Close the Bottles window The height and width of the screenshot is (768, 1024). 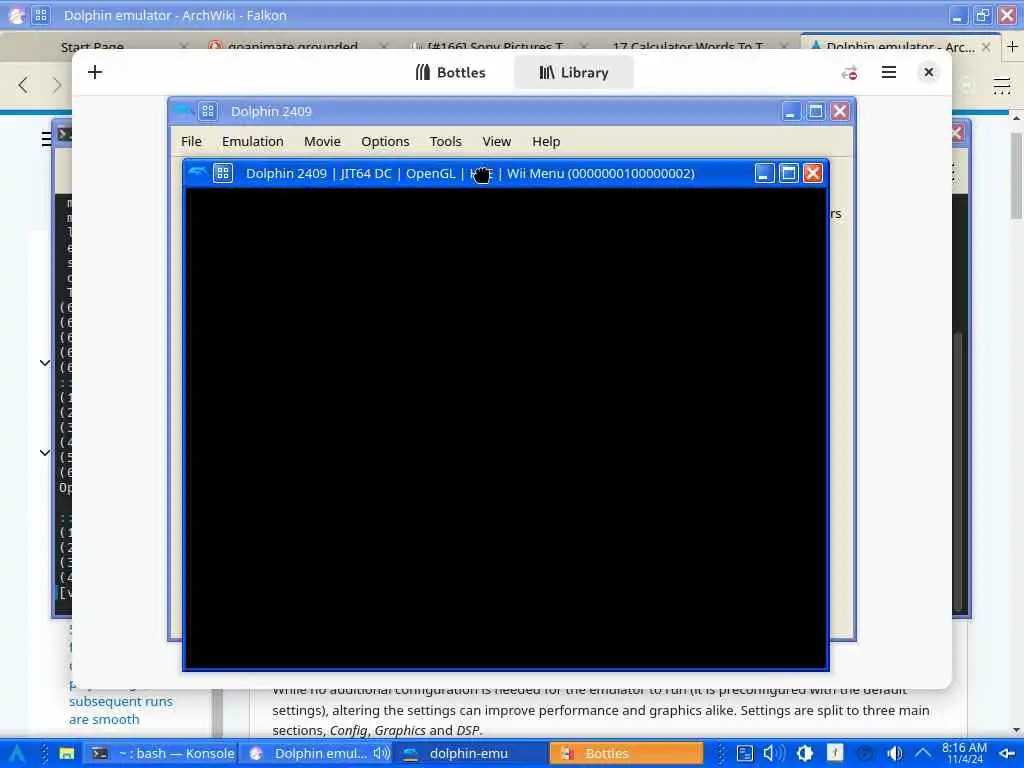click(x=928, y=72)
